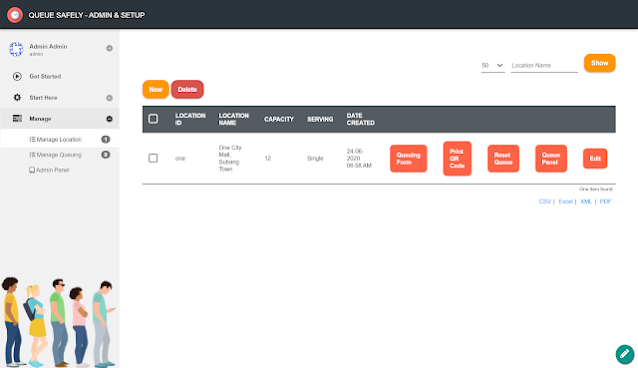Expand the Admin Admin profile menu

click(x=109, y=48)
